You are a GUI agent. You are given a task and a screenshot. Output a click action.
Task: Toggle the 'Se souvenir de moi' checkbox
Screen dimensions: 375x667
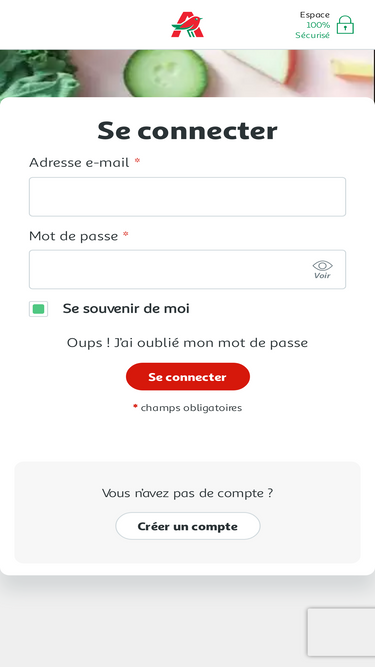pyautogui.click(x=38, y=309)
